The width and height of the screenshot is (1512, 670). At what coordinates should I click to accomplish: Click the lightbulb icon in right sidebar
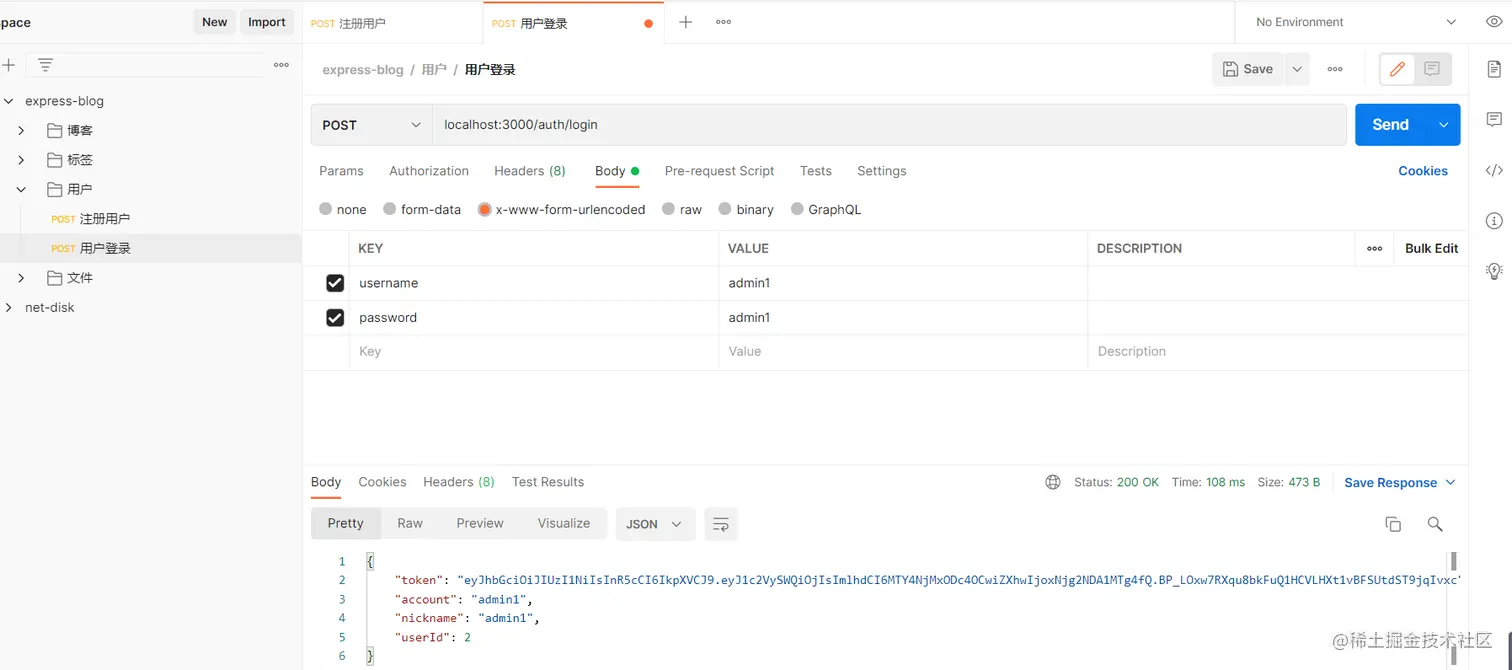(x=1494, y=270)
